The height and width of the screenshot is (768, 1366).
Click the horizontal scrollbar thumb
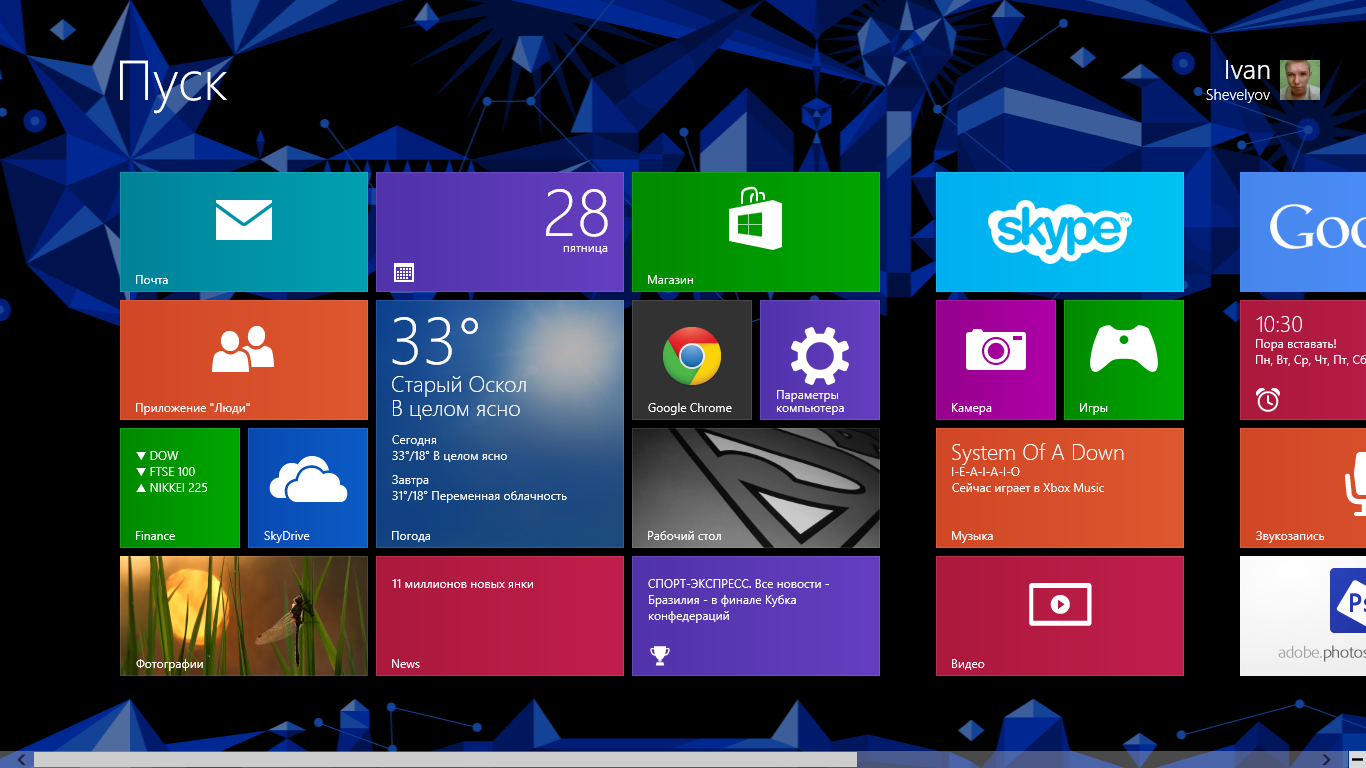click(x=445, y=760)
